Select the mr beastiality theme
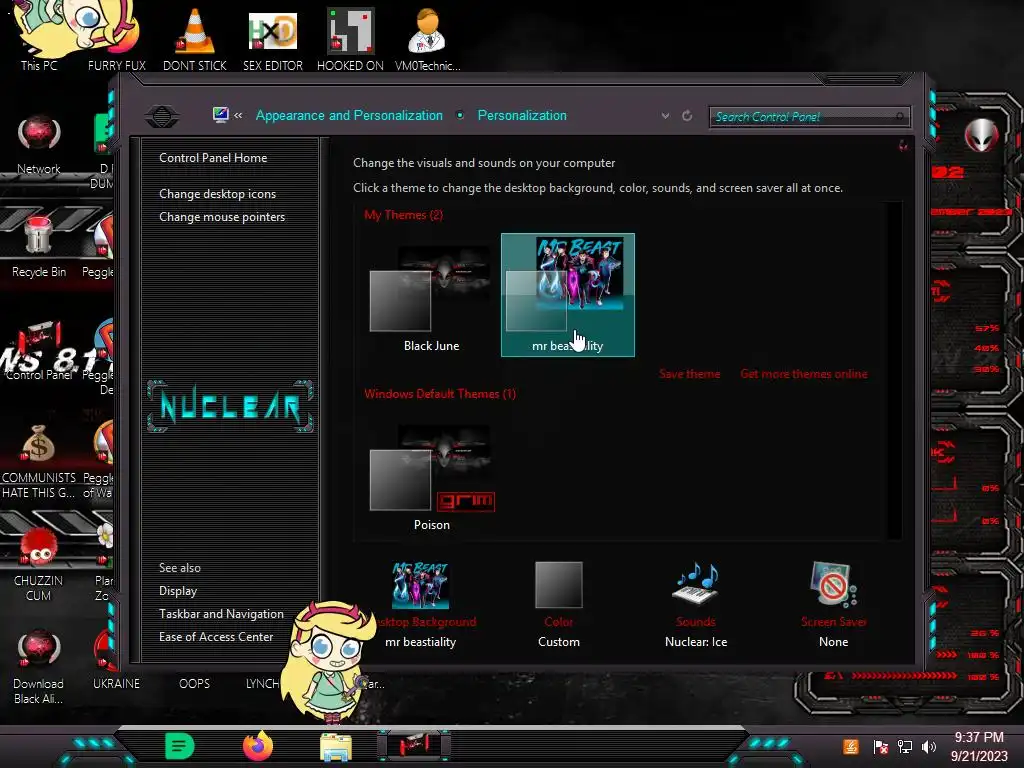 [x=568, y=295]
